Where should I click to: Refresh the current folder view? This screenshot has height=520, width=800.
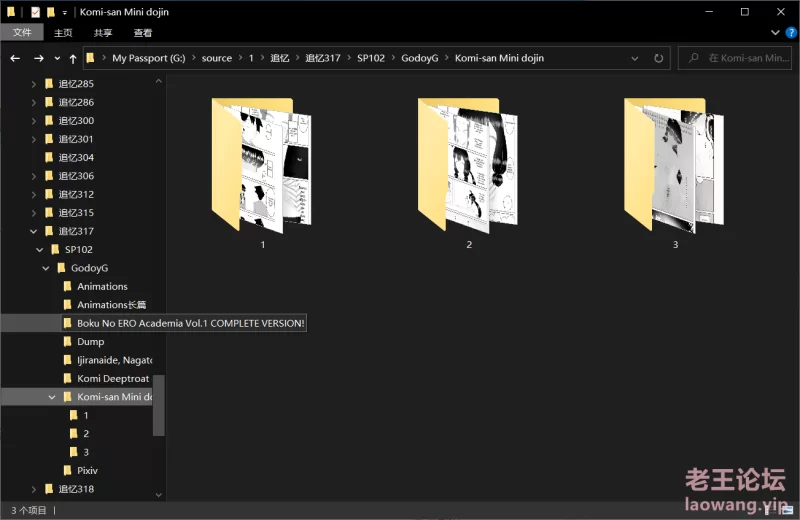pyautogui.click(x=658, y=58)
